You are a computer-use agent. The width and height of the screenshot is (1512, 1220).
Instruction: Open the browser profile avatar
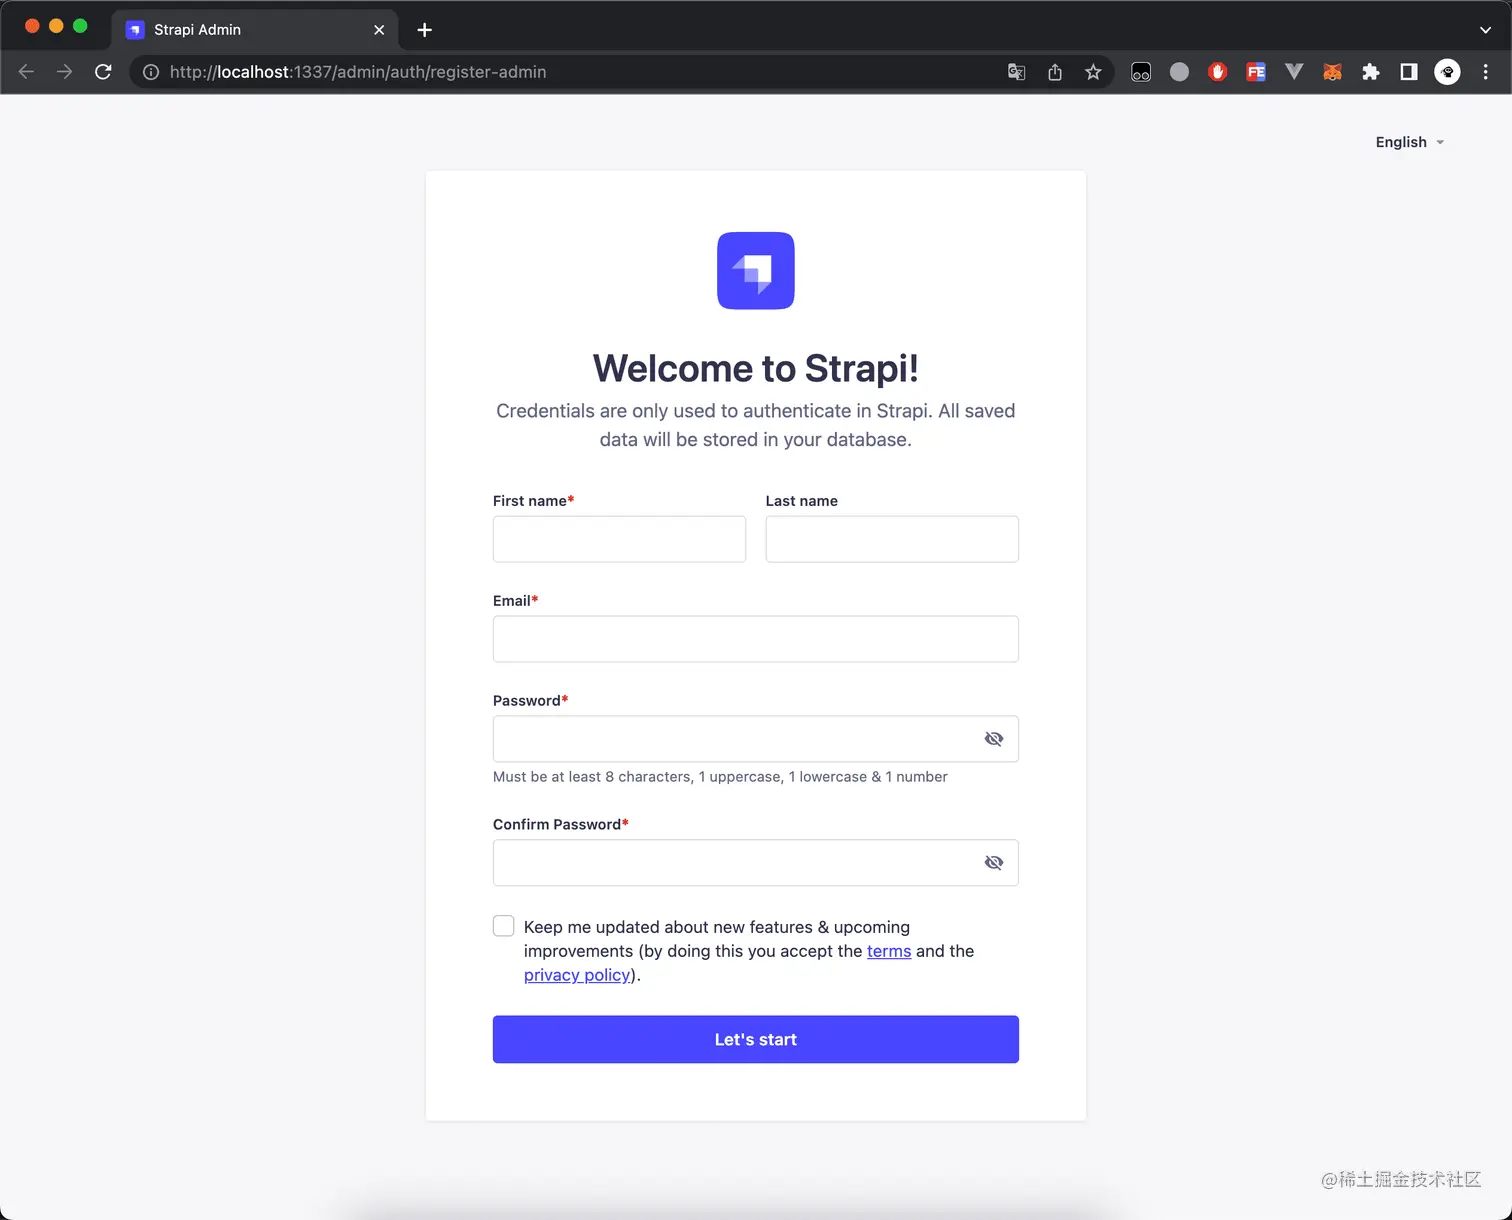1447,72
